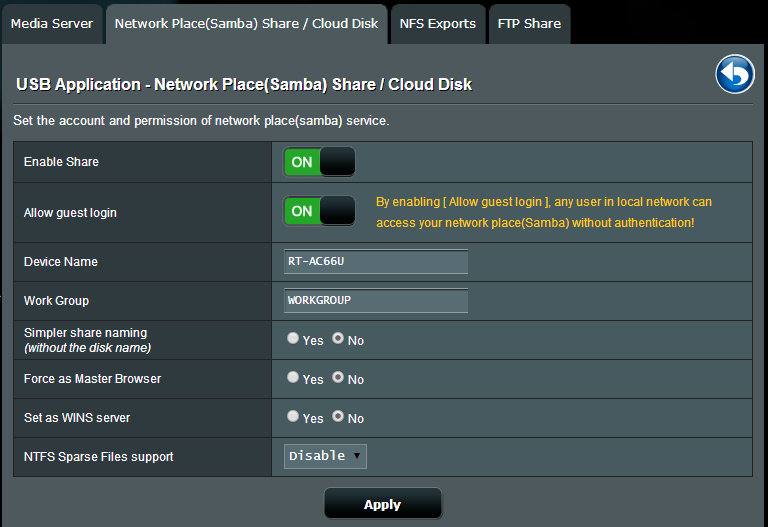Select Yes for Simpler share naming
Viewport: 768px width, 527px height.
(x=293, y=339)
